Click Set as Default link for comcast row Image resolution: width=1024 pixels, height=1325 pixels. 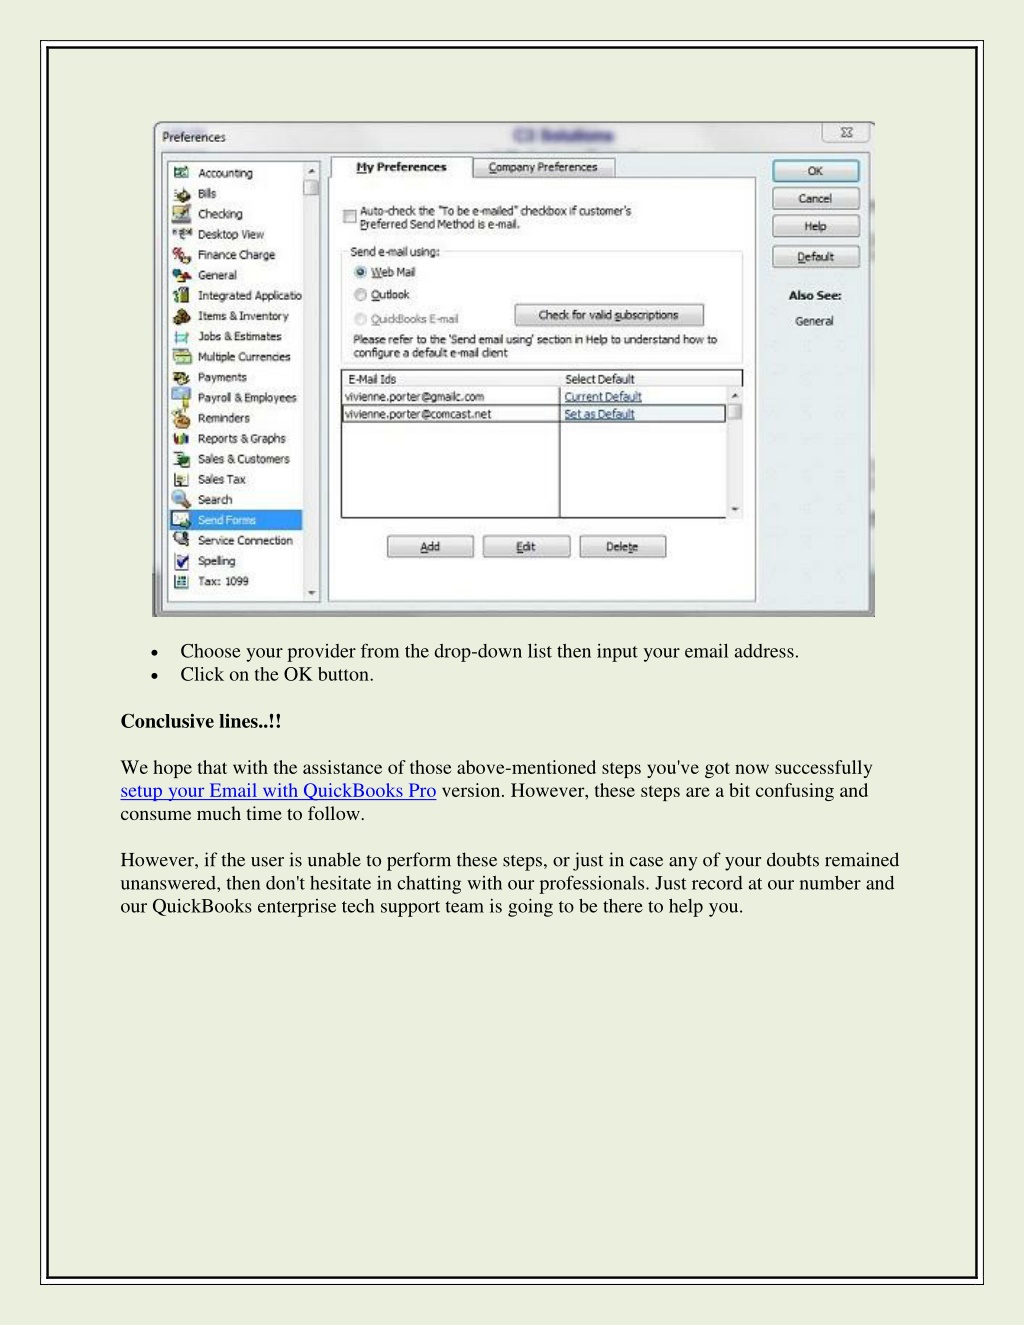coord(599,414)
